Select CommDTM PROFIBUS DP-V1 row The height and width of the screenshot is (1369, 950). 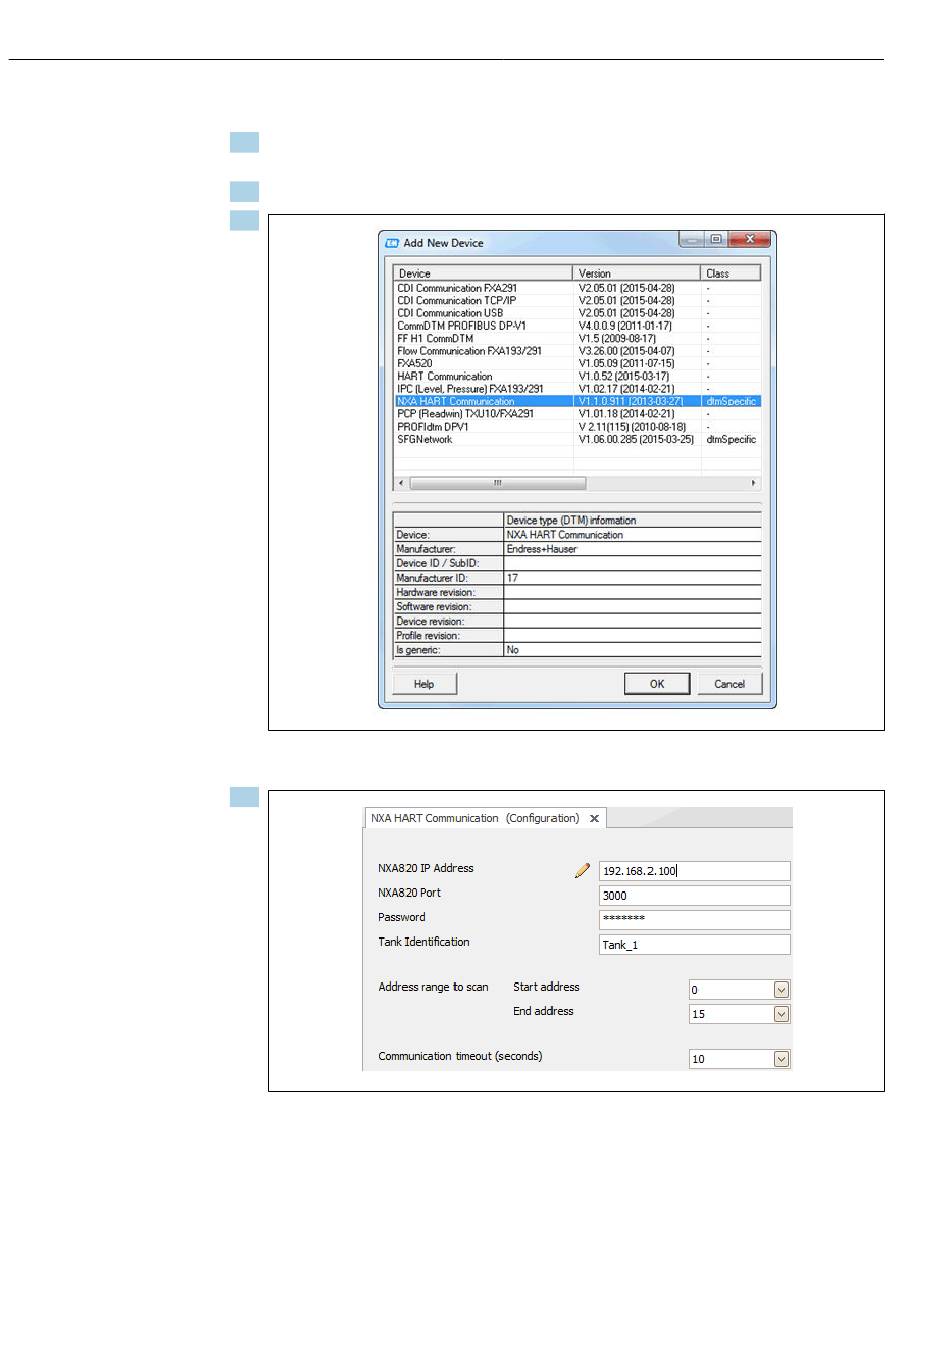(x=577, y=326)
